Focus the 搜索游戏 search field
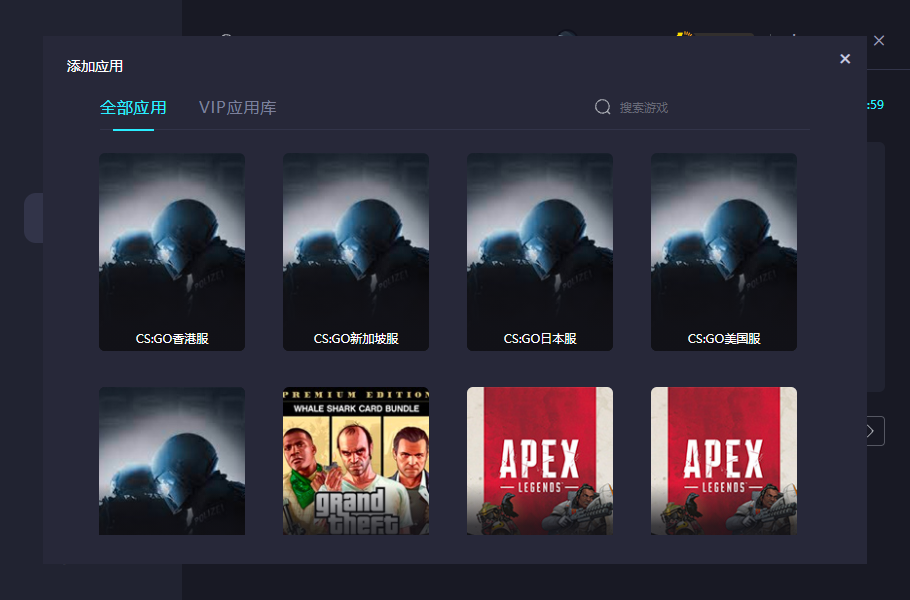This screenshot has width=910, height=600. tap(644, 108)
